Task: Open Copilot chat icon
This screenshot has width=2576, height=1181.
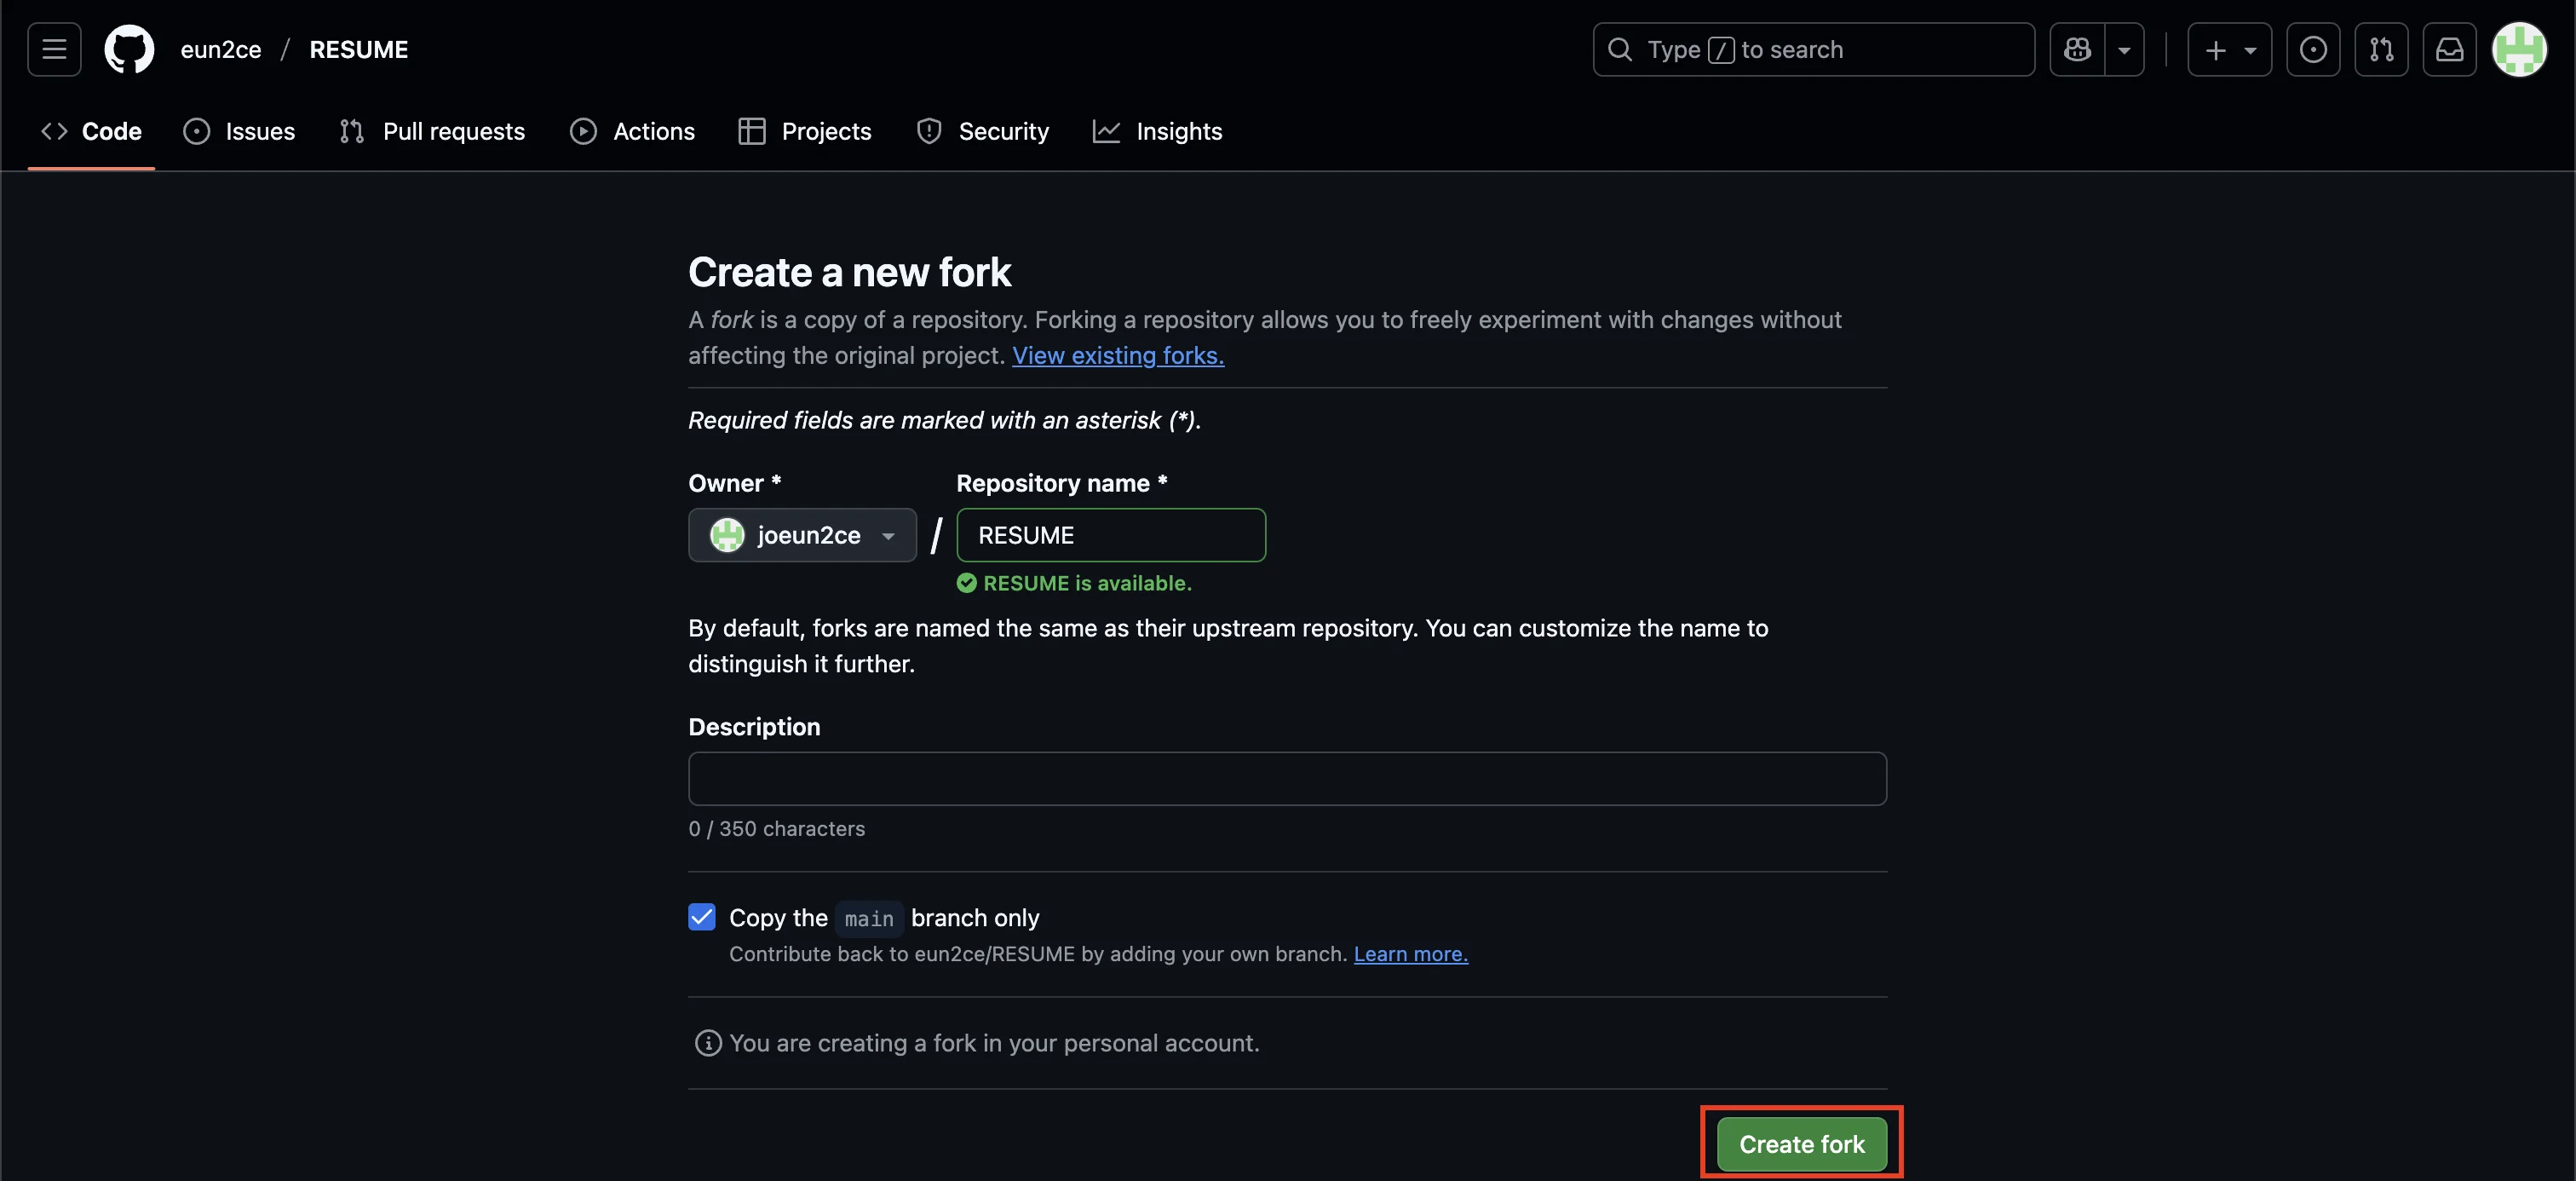Action: 2077,49
